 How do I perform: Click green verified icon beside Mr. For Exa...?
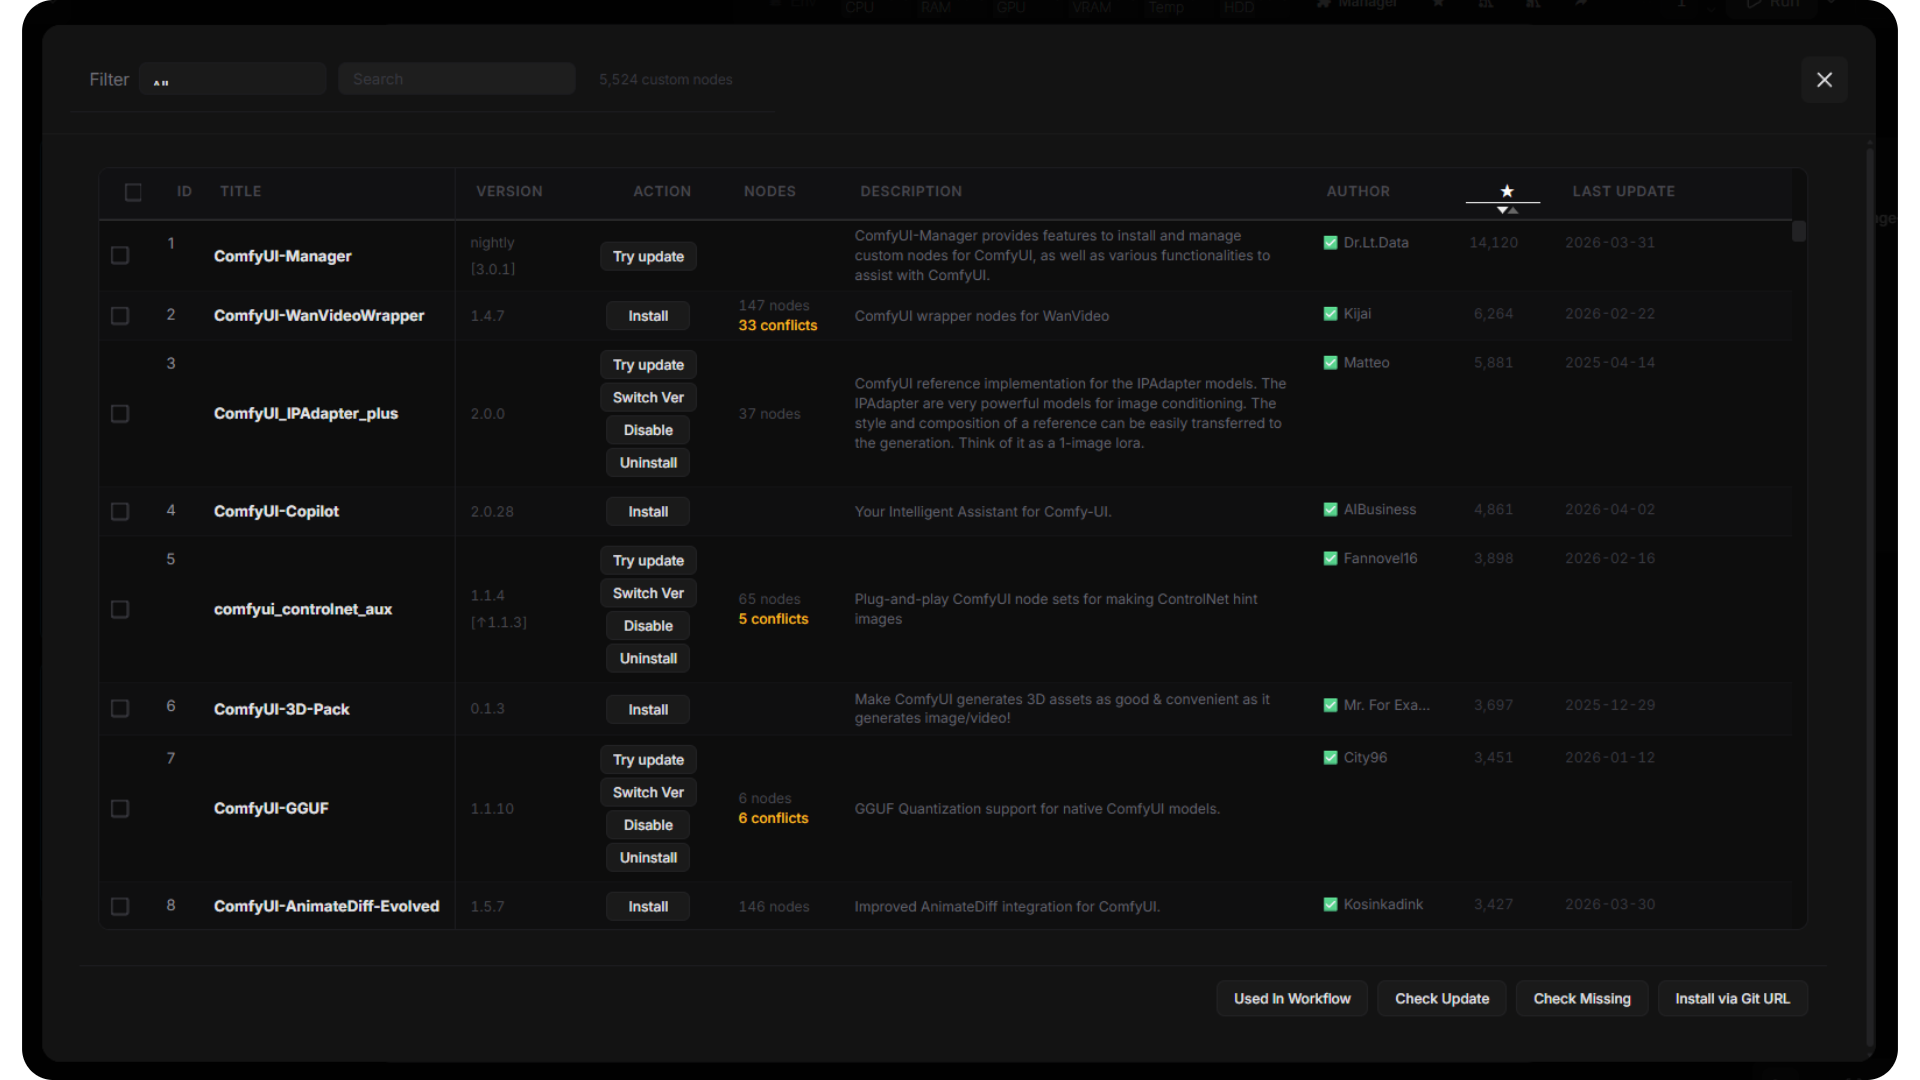click(1330, 705)
